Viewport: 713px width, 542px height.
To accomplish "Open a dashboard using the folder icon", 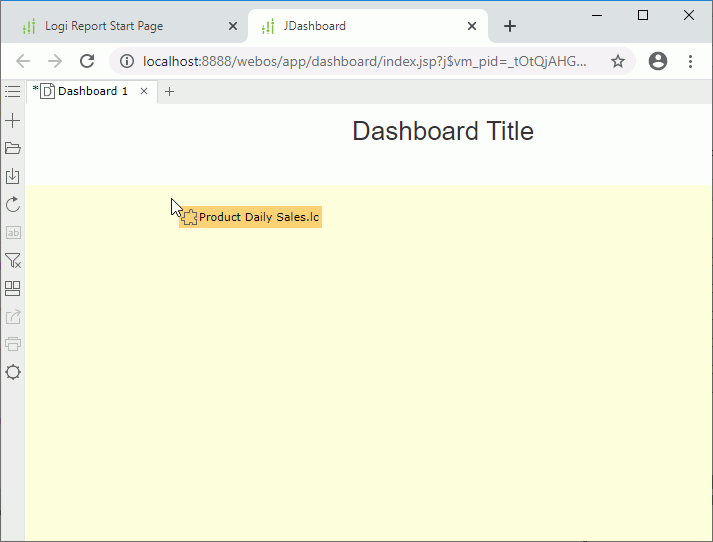I will 13,149.
